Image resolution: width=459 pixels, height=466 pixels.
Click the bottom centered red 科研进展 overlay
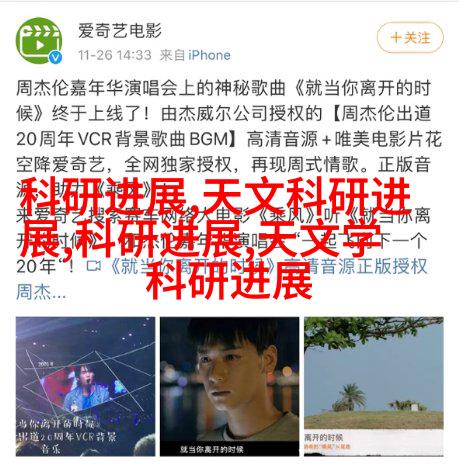pos(229,281)
